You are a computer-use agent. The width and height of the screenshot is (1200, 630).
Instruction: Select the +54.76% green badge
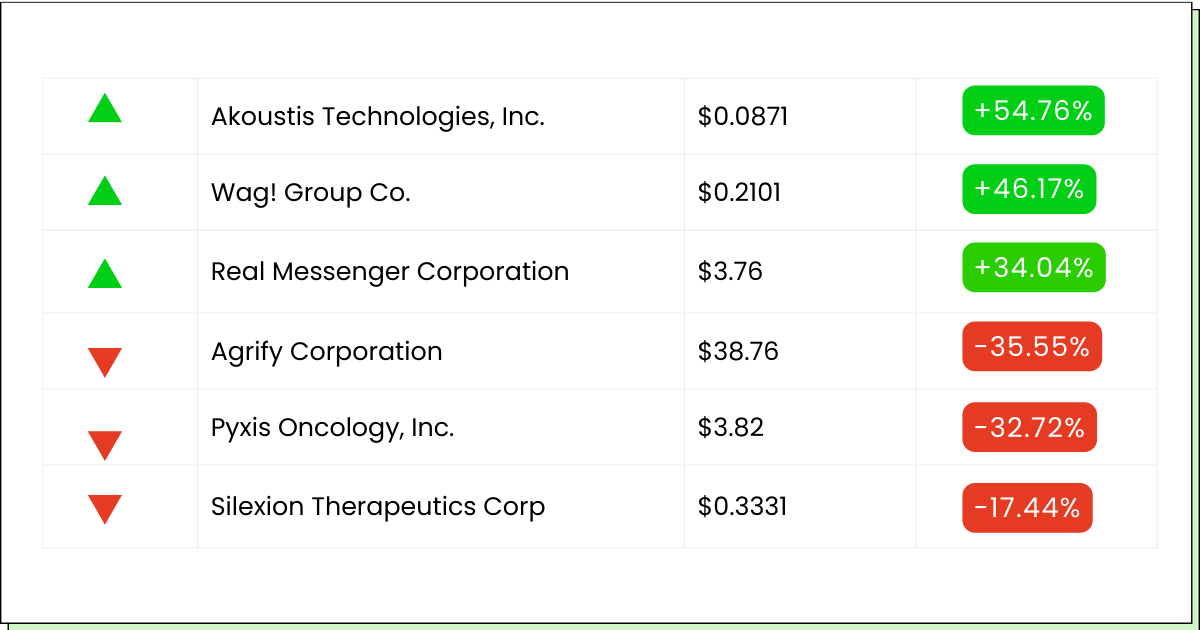click(1033, 110)
